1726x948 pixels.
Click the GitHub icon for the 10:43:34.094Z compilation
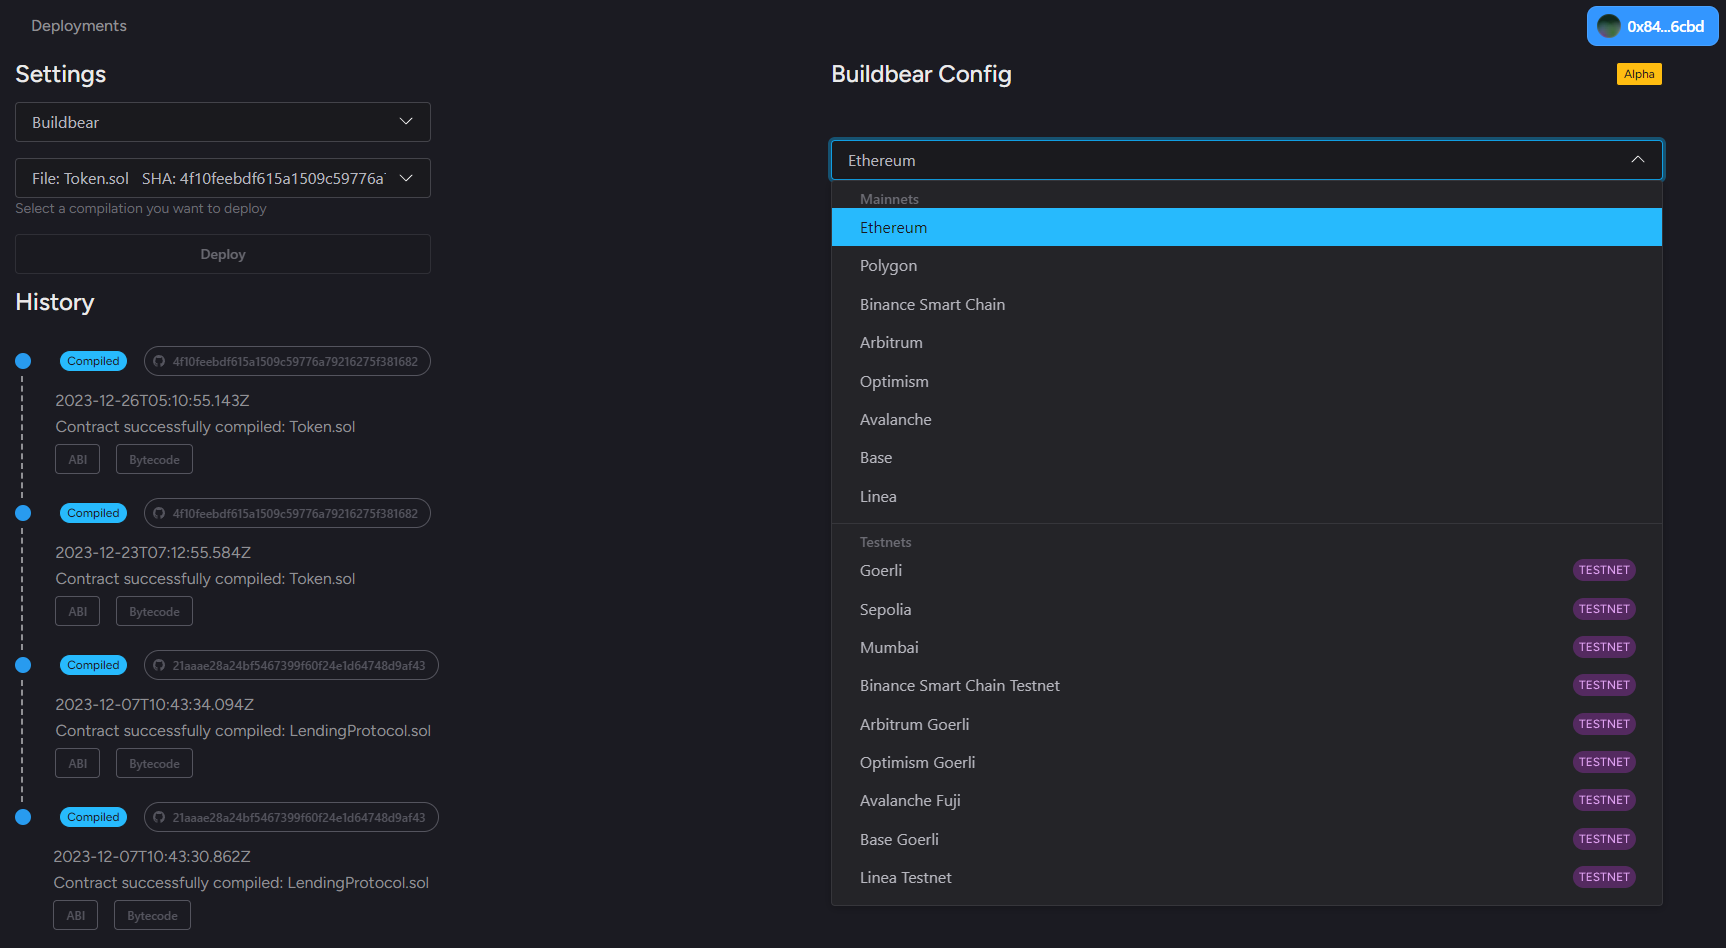click(x=159, y=665)
